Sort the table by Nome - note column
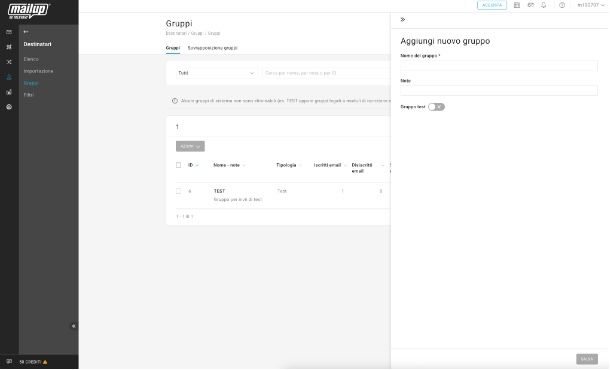This screenshot has width=610, height=370. pos(229,165)
